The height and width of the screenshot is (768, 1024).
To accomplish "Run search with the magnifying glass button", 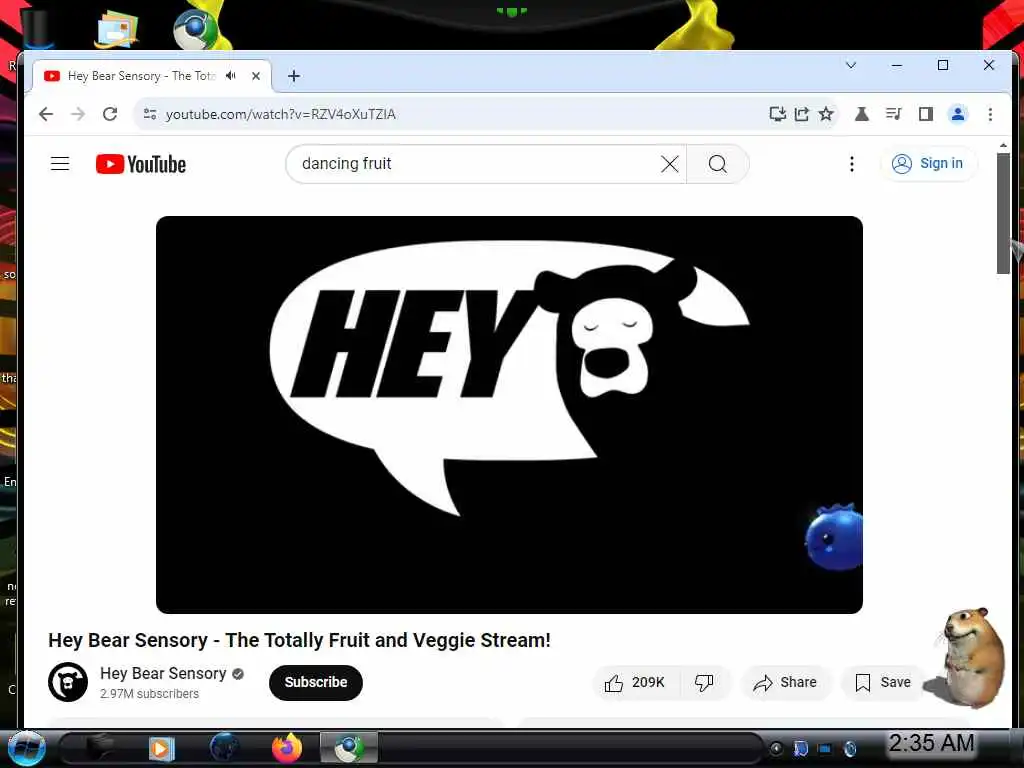I will pyautogui.click(x=717, y=164).
